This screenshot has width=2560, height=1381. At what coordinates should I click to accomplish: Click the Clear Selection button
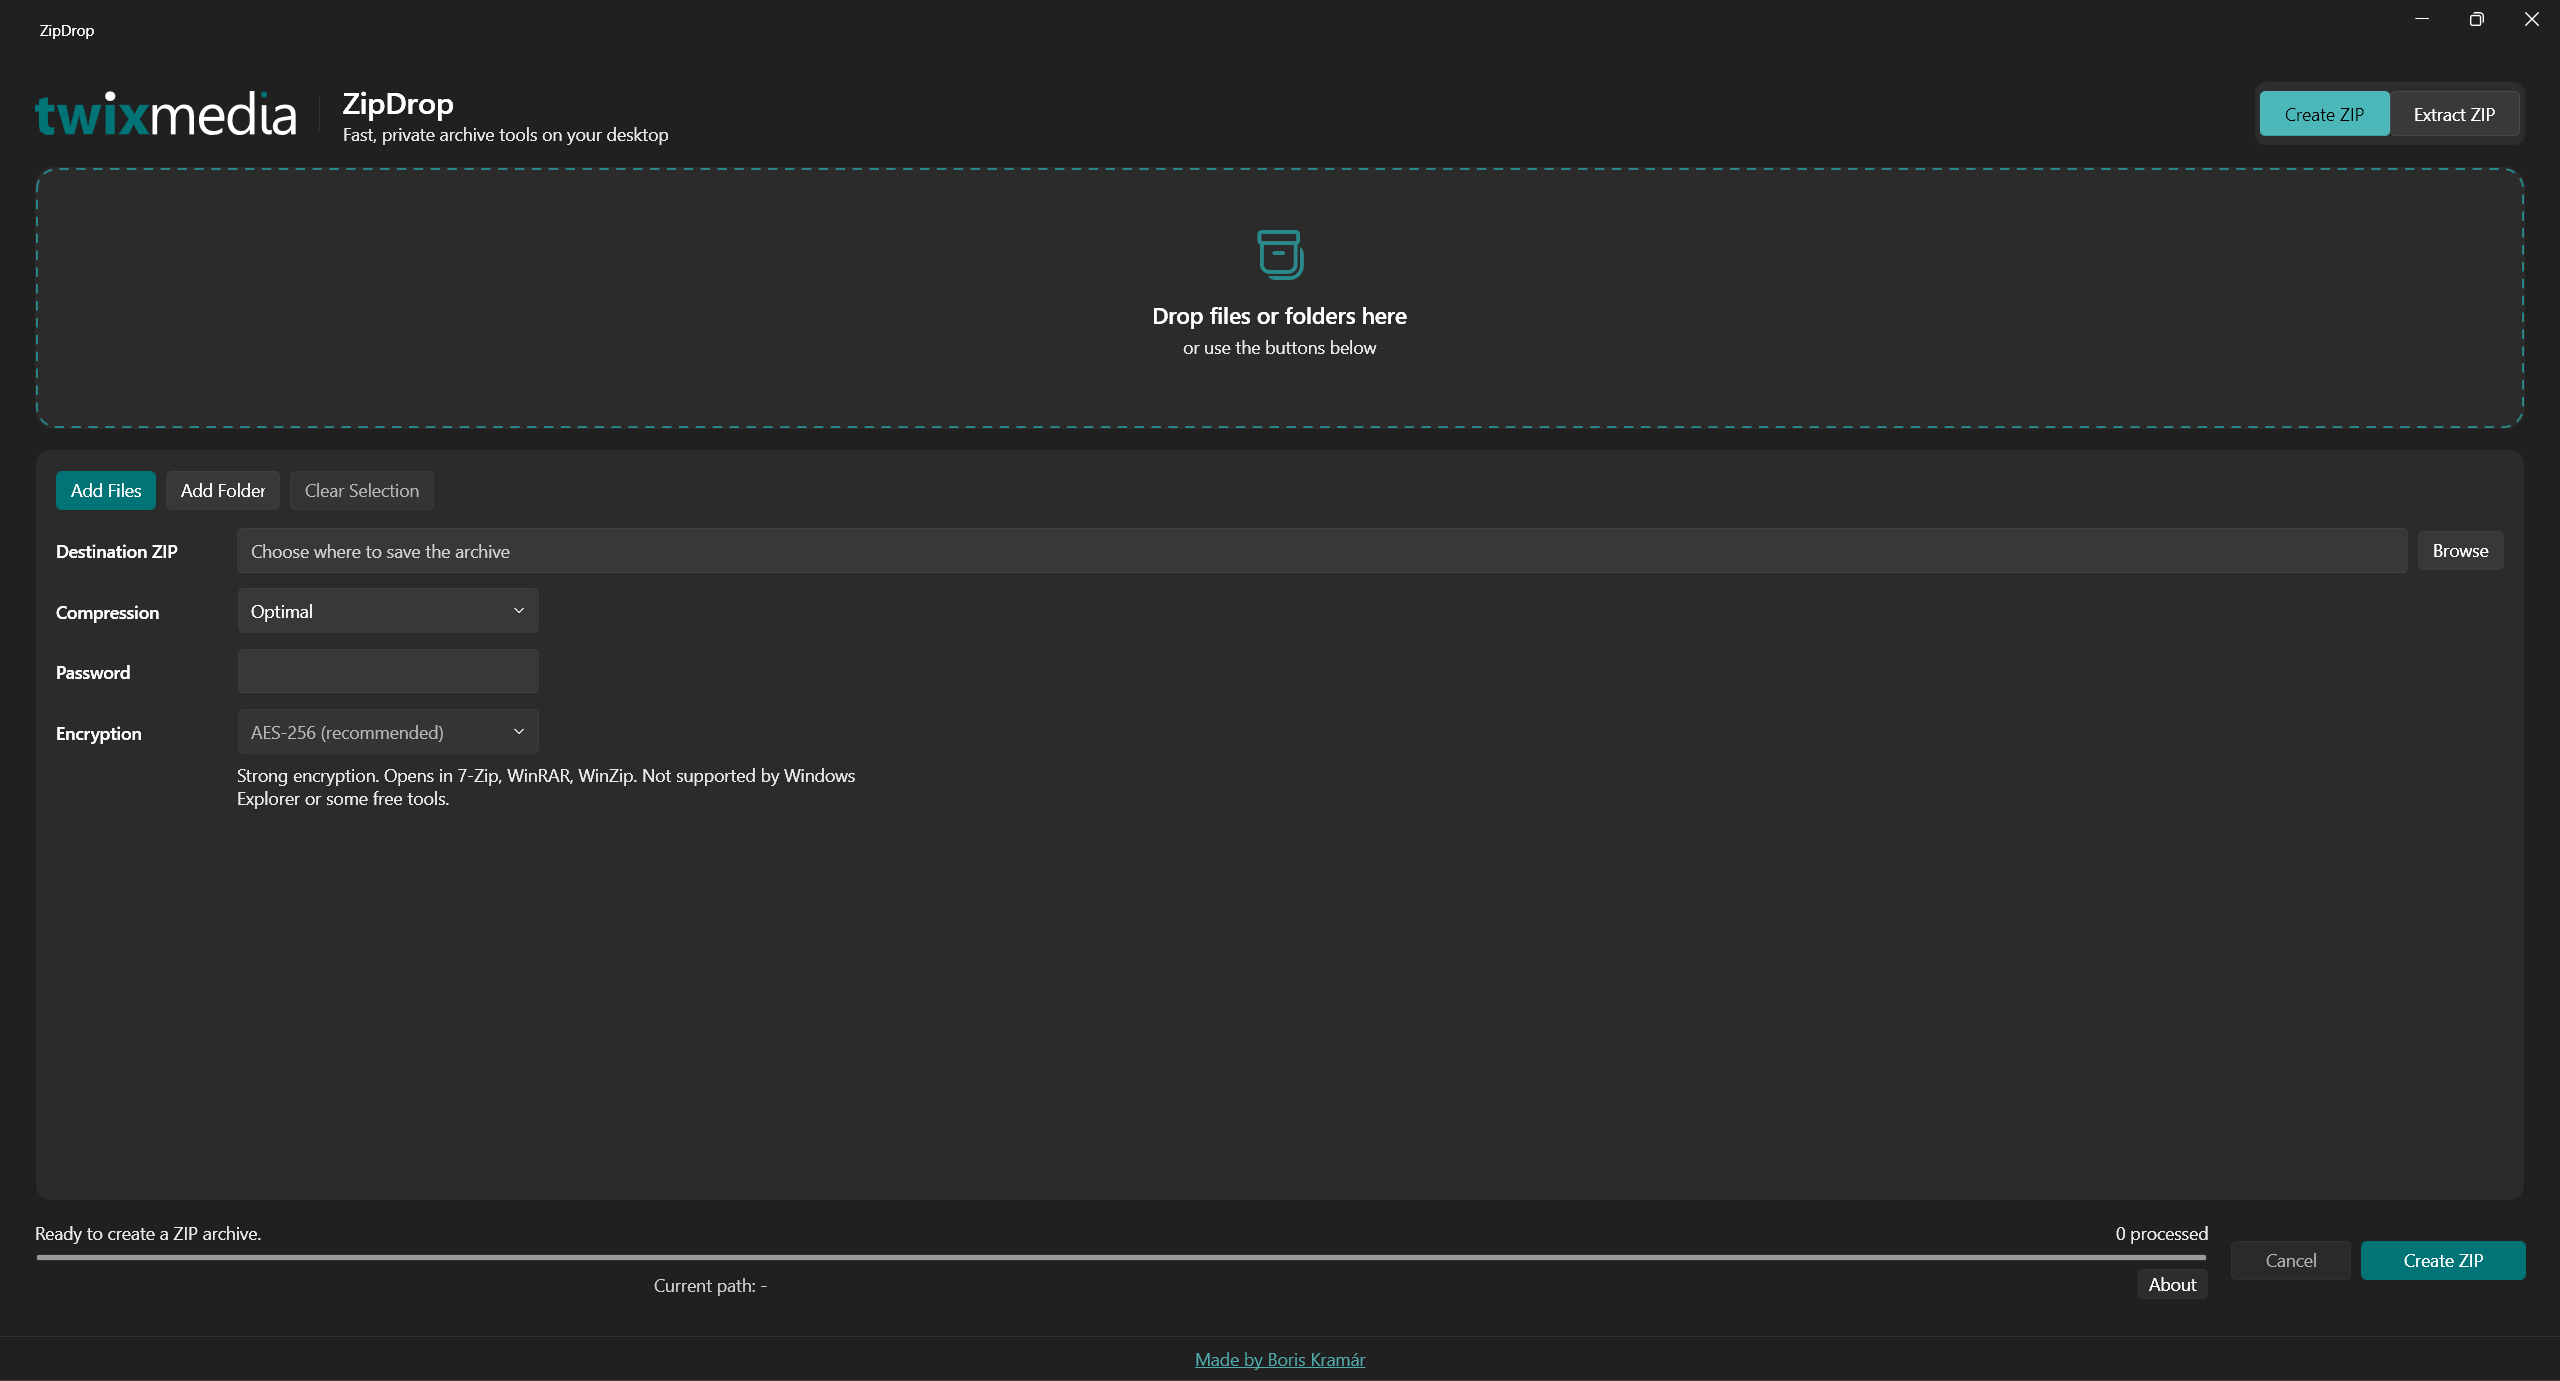tap(362, 490)
